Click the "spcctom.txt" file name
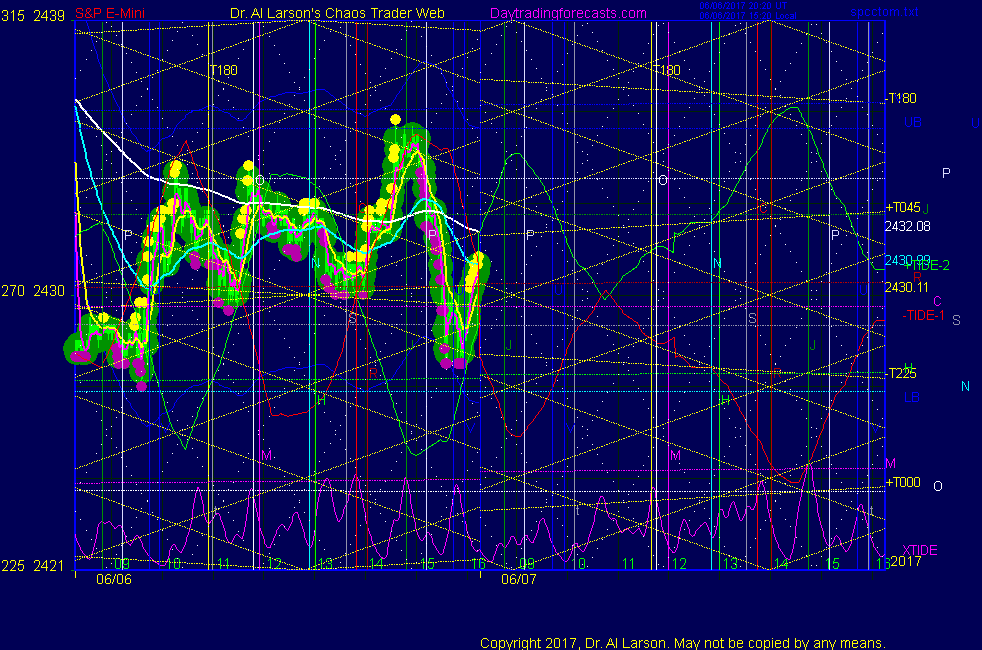The width and height of the screenshot is (982, 650). pyautogui.click(x=884, y=12)
